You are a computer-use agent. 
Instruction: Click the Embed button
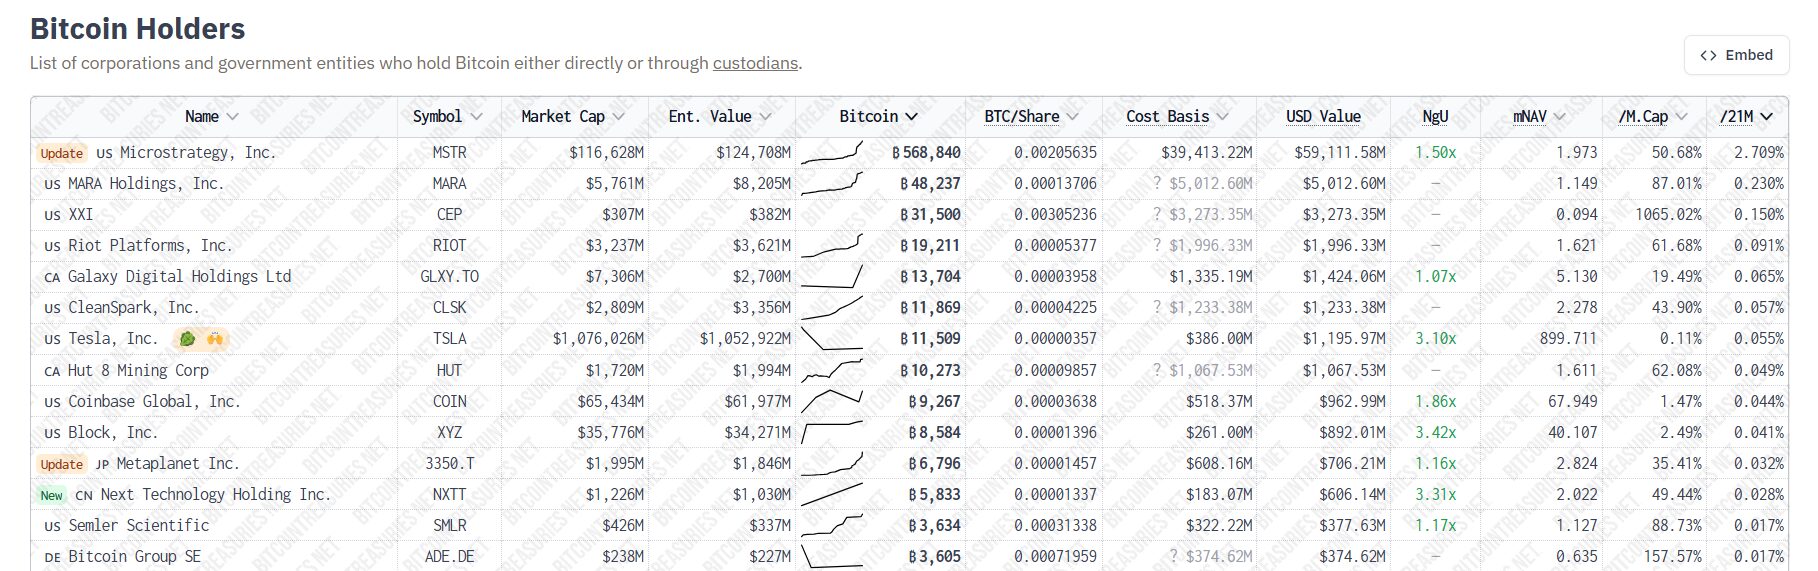point(1736,55)
